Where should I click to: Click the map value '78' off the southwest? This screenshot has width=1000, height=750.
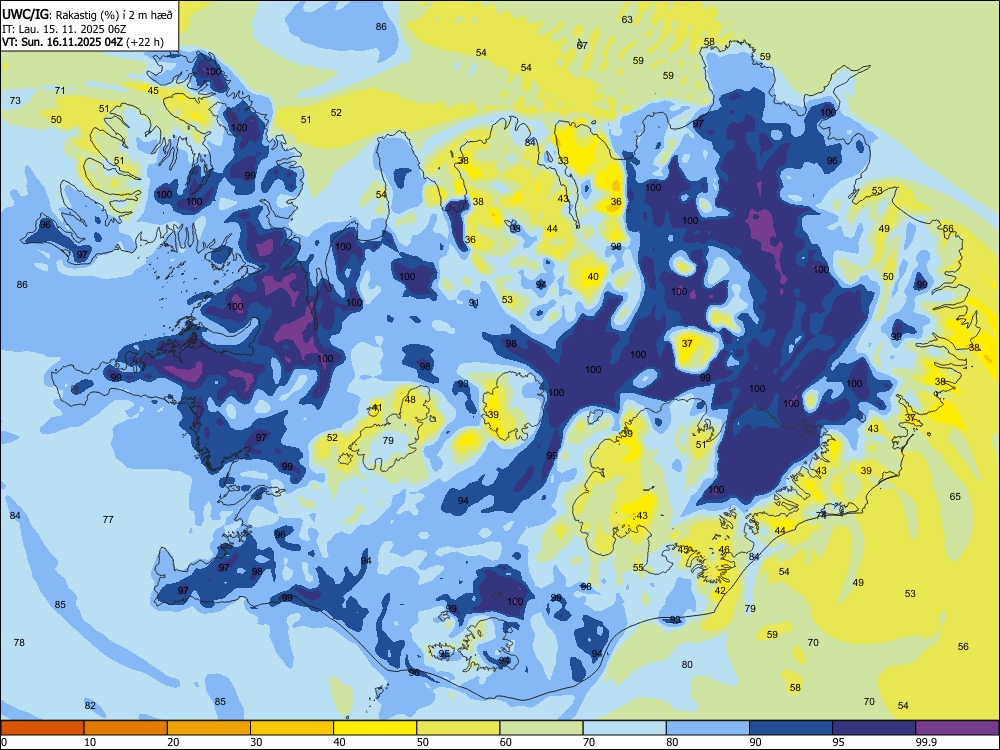(19, 642)
